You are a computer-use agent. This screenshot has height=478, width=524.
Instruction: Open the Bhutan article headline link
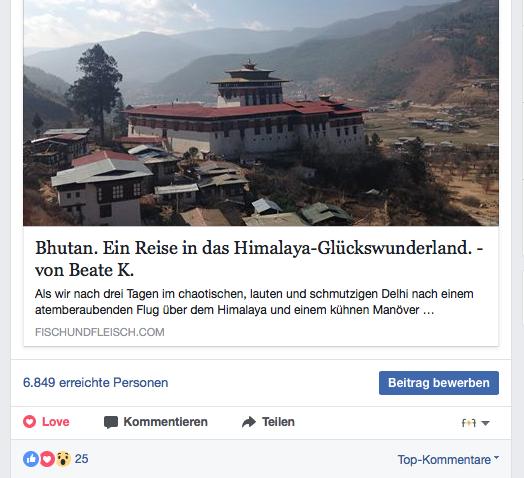(x=259, y=258)
